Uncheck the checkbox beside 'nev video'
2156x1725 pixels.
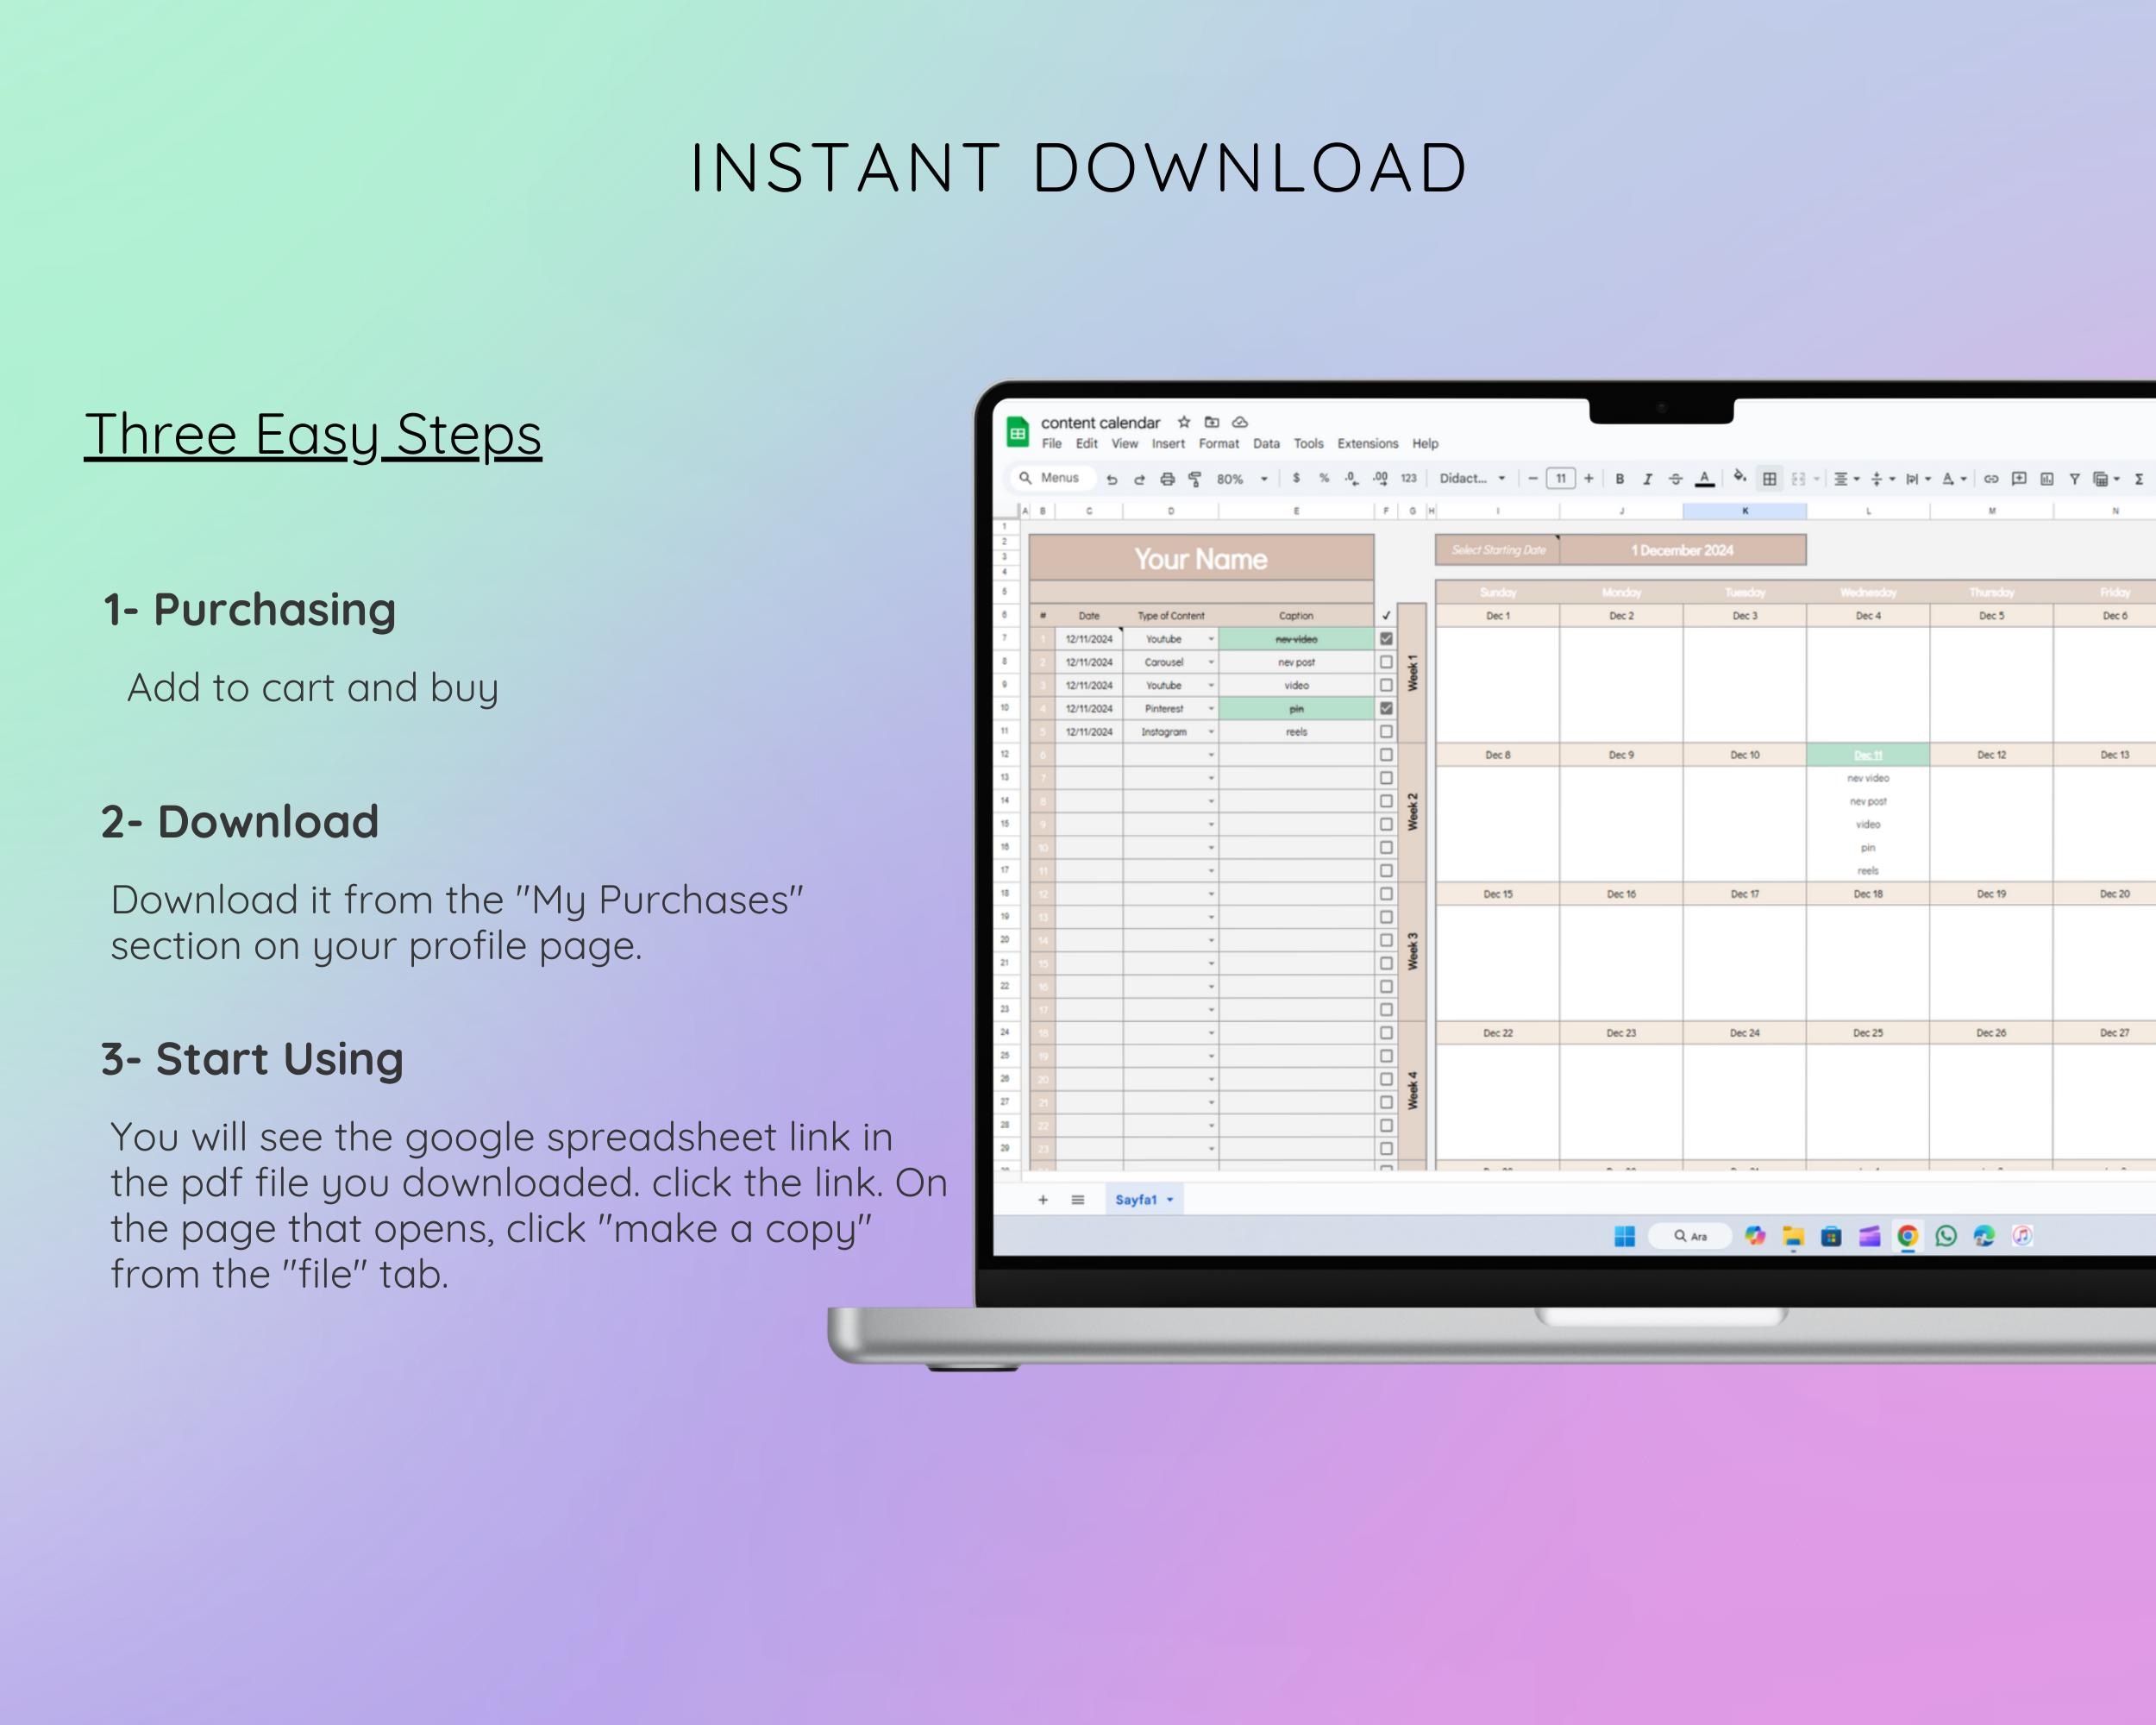click(1386, 639)
